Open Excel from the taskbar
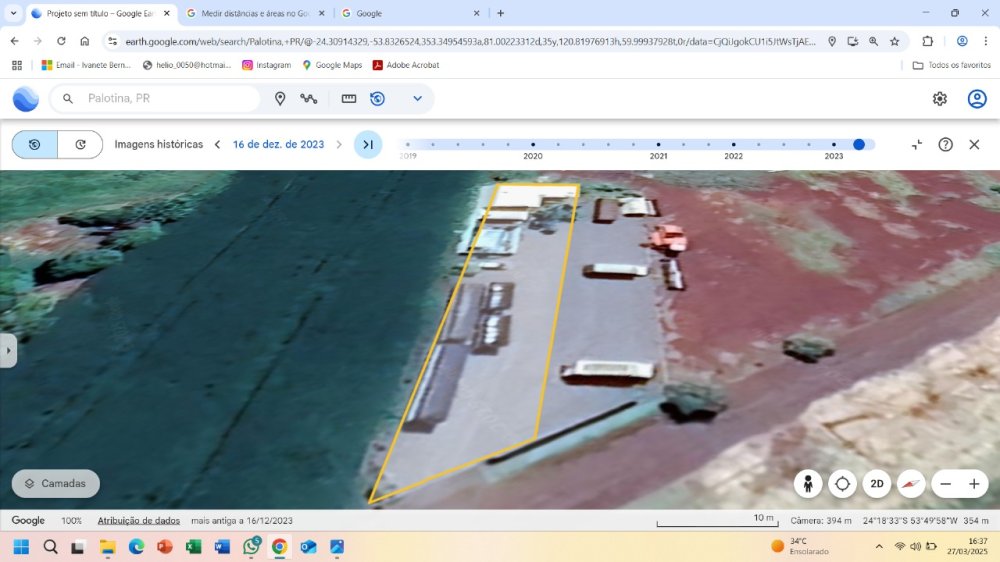This screenshot has width=1000, height=562. [193, 547]
